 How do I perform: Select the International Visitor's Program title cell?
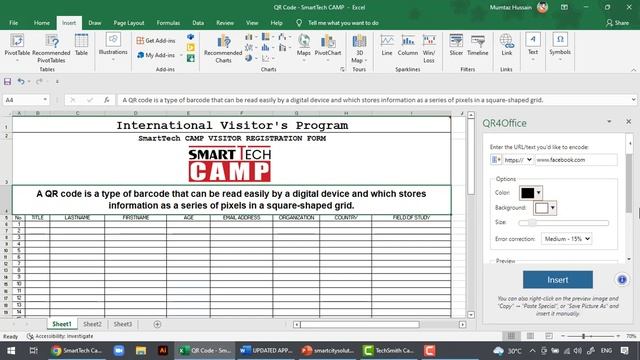coord(232,125)
